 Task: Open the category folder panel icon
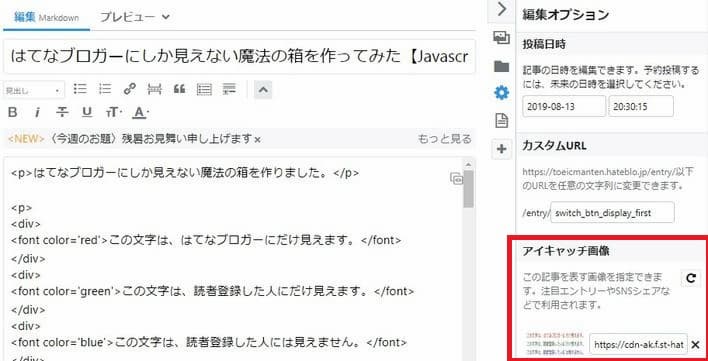point(501,66)
